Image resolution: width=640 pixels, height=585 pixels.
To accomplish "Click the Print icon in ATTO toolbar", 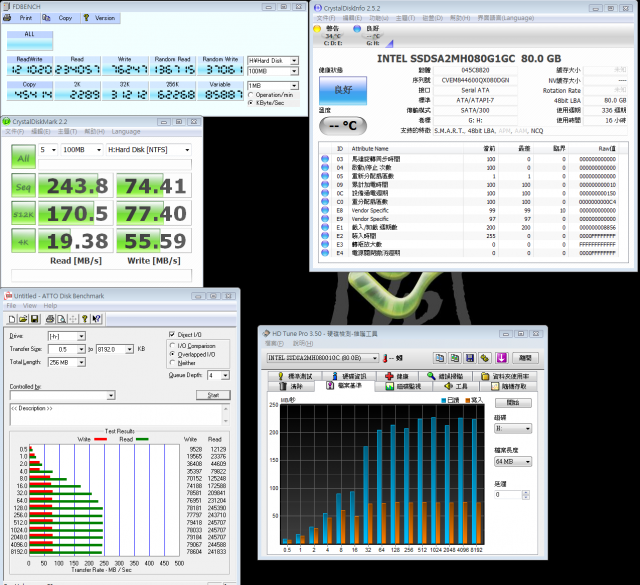I will click(50, 319).
